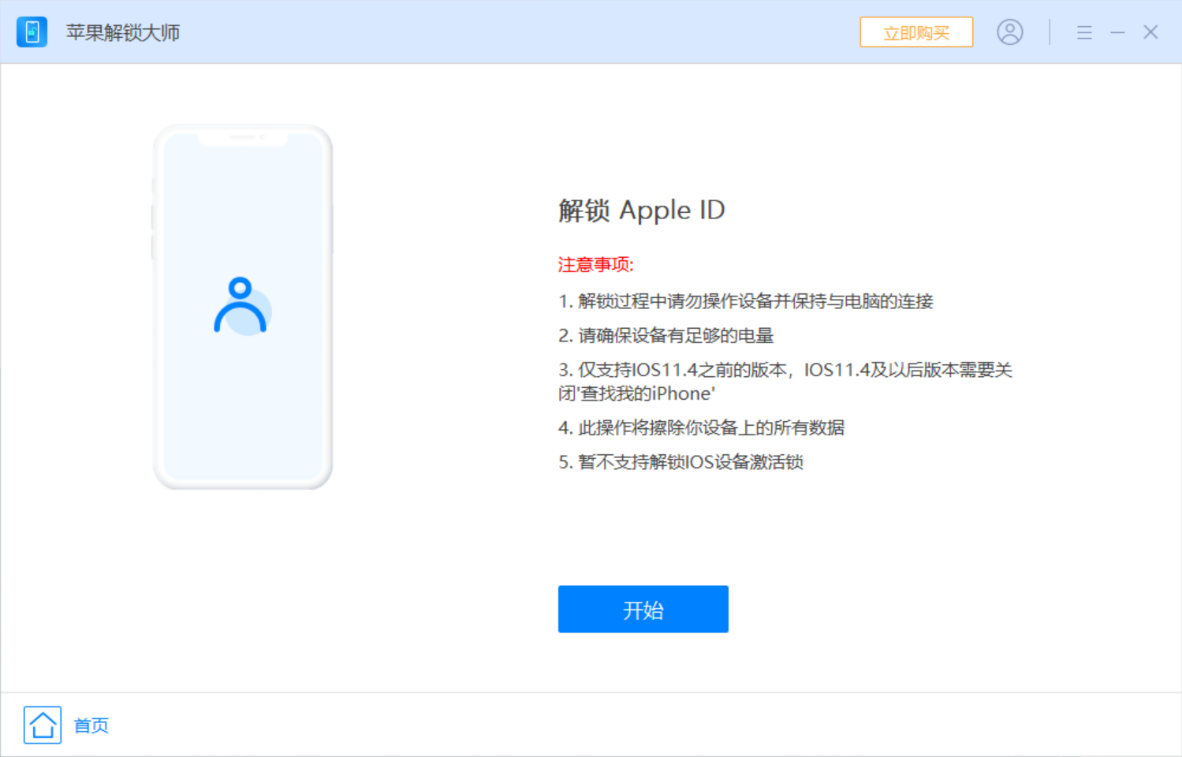Click the activation lock notice line
The height and width of the screenshot is (757, 1182).
tap(681, 462)
